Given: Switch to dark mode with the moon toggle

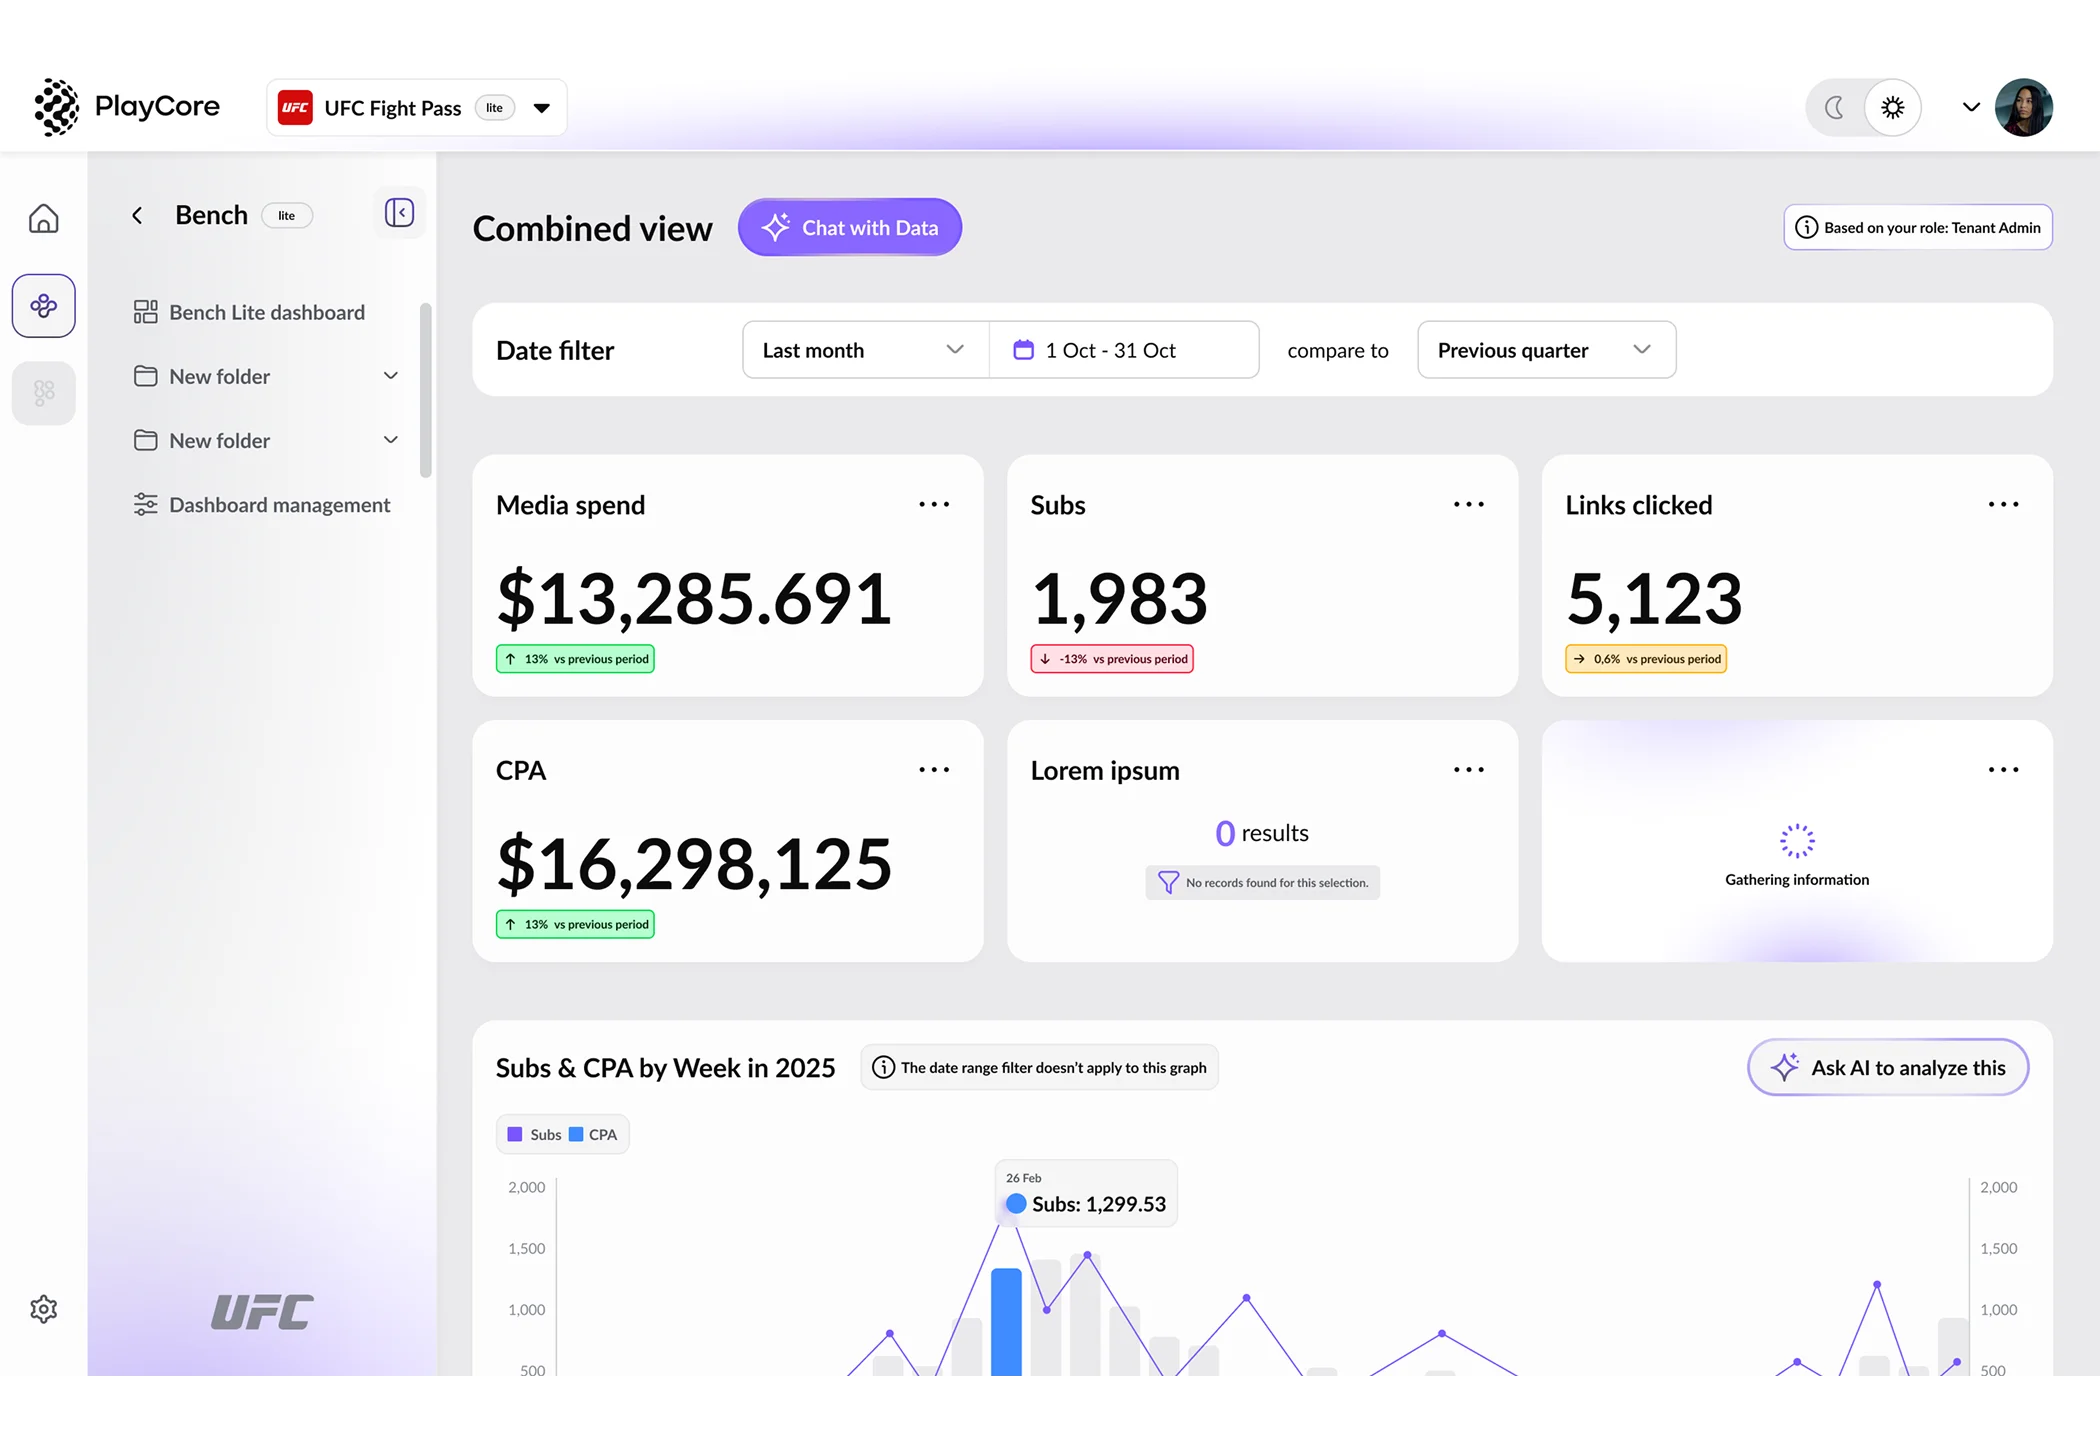Looking at the screenshot, I should coord(1834,108).
